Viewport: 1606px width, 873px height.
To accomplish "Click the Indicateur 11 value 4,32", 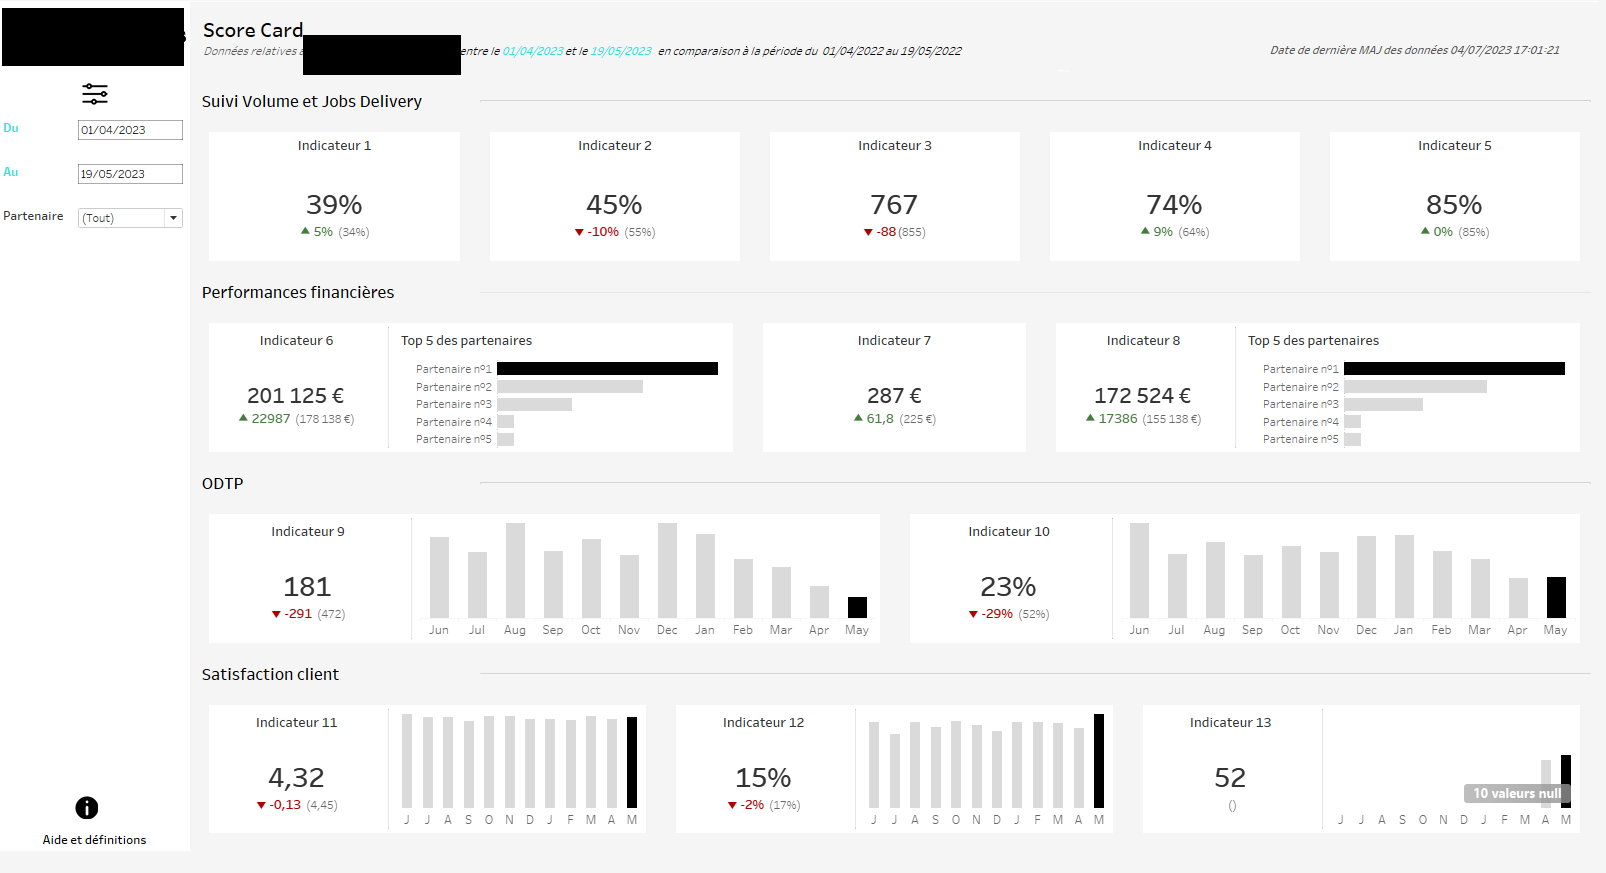I will 296,778.
